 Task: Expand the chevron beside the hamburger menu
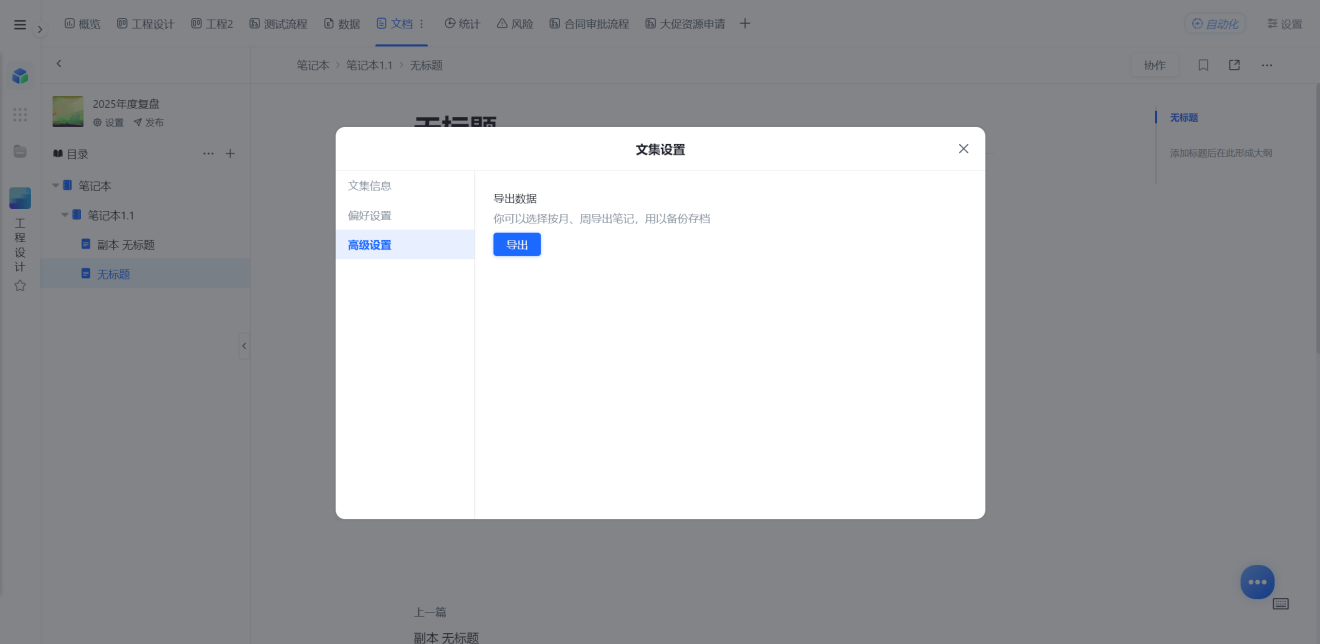point(40,30)
